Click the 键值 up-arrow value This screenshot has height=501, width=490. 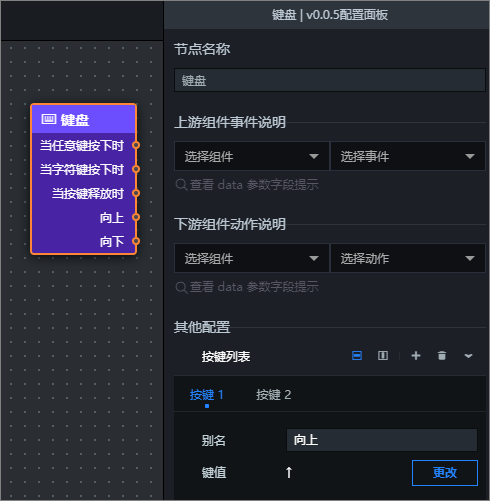(x=289, y=472)
